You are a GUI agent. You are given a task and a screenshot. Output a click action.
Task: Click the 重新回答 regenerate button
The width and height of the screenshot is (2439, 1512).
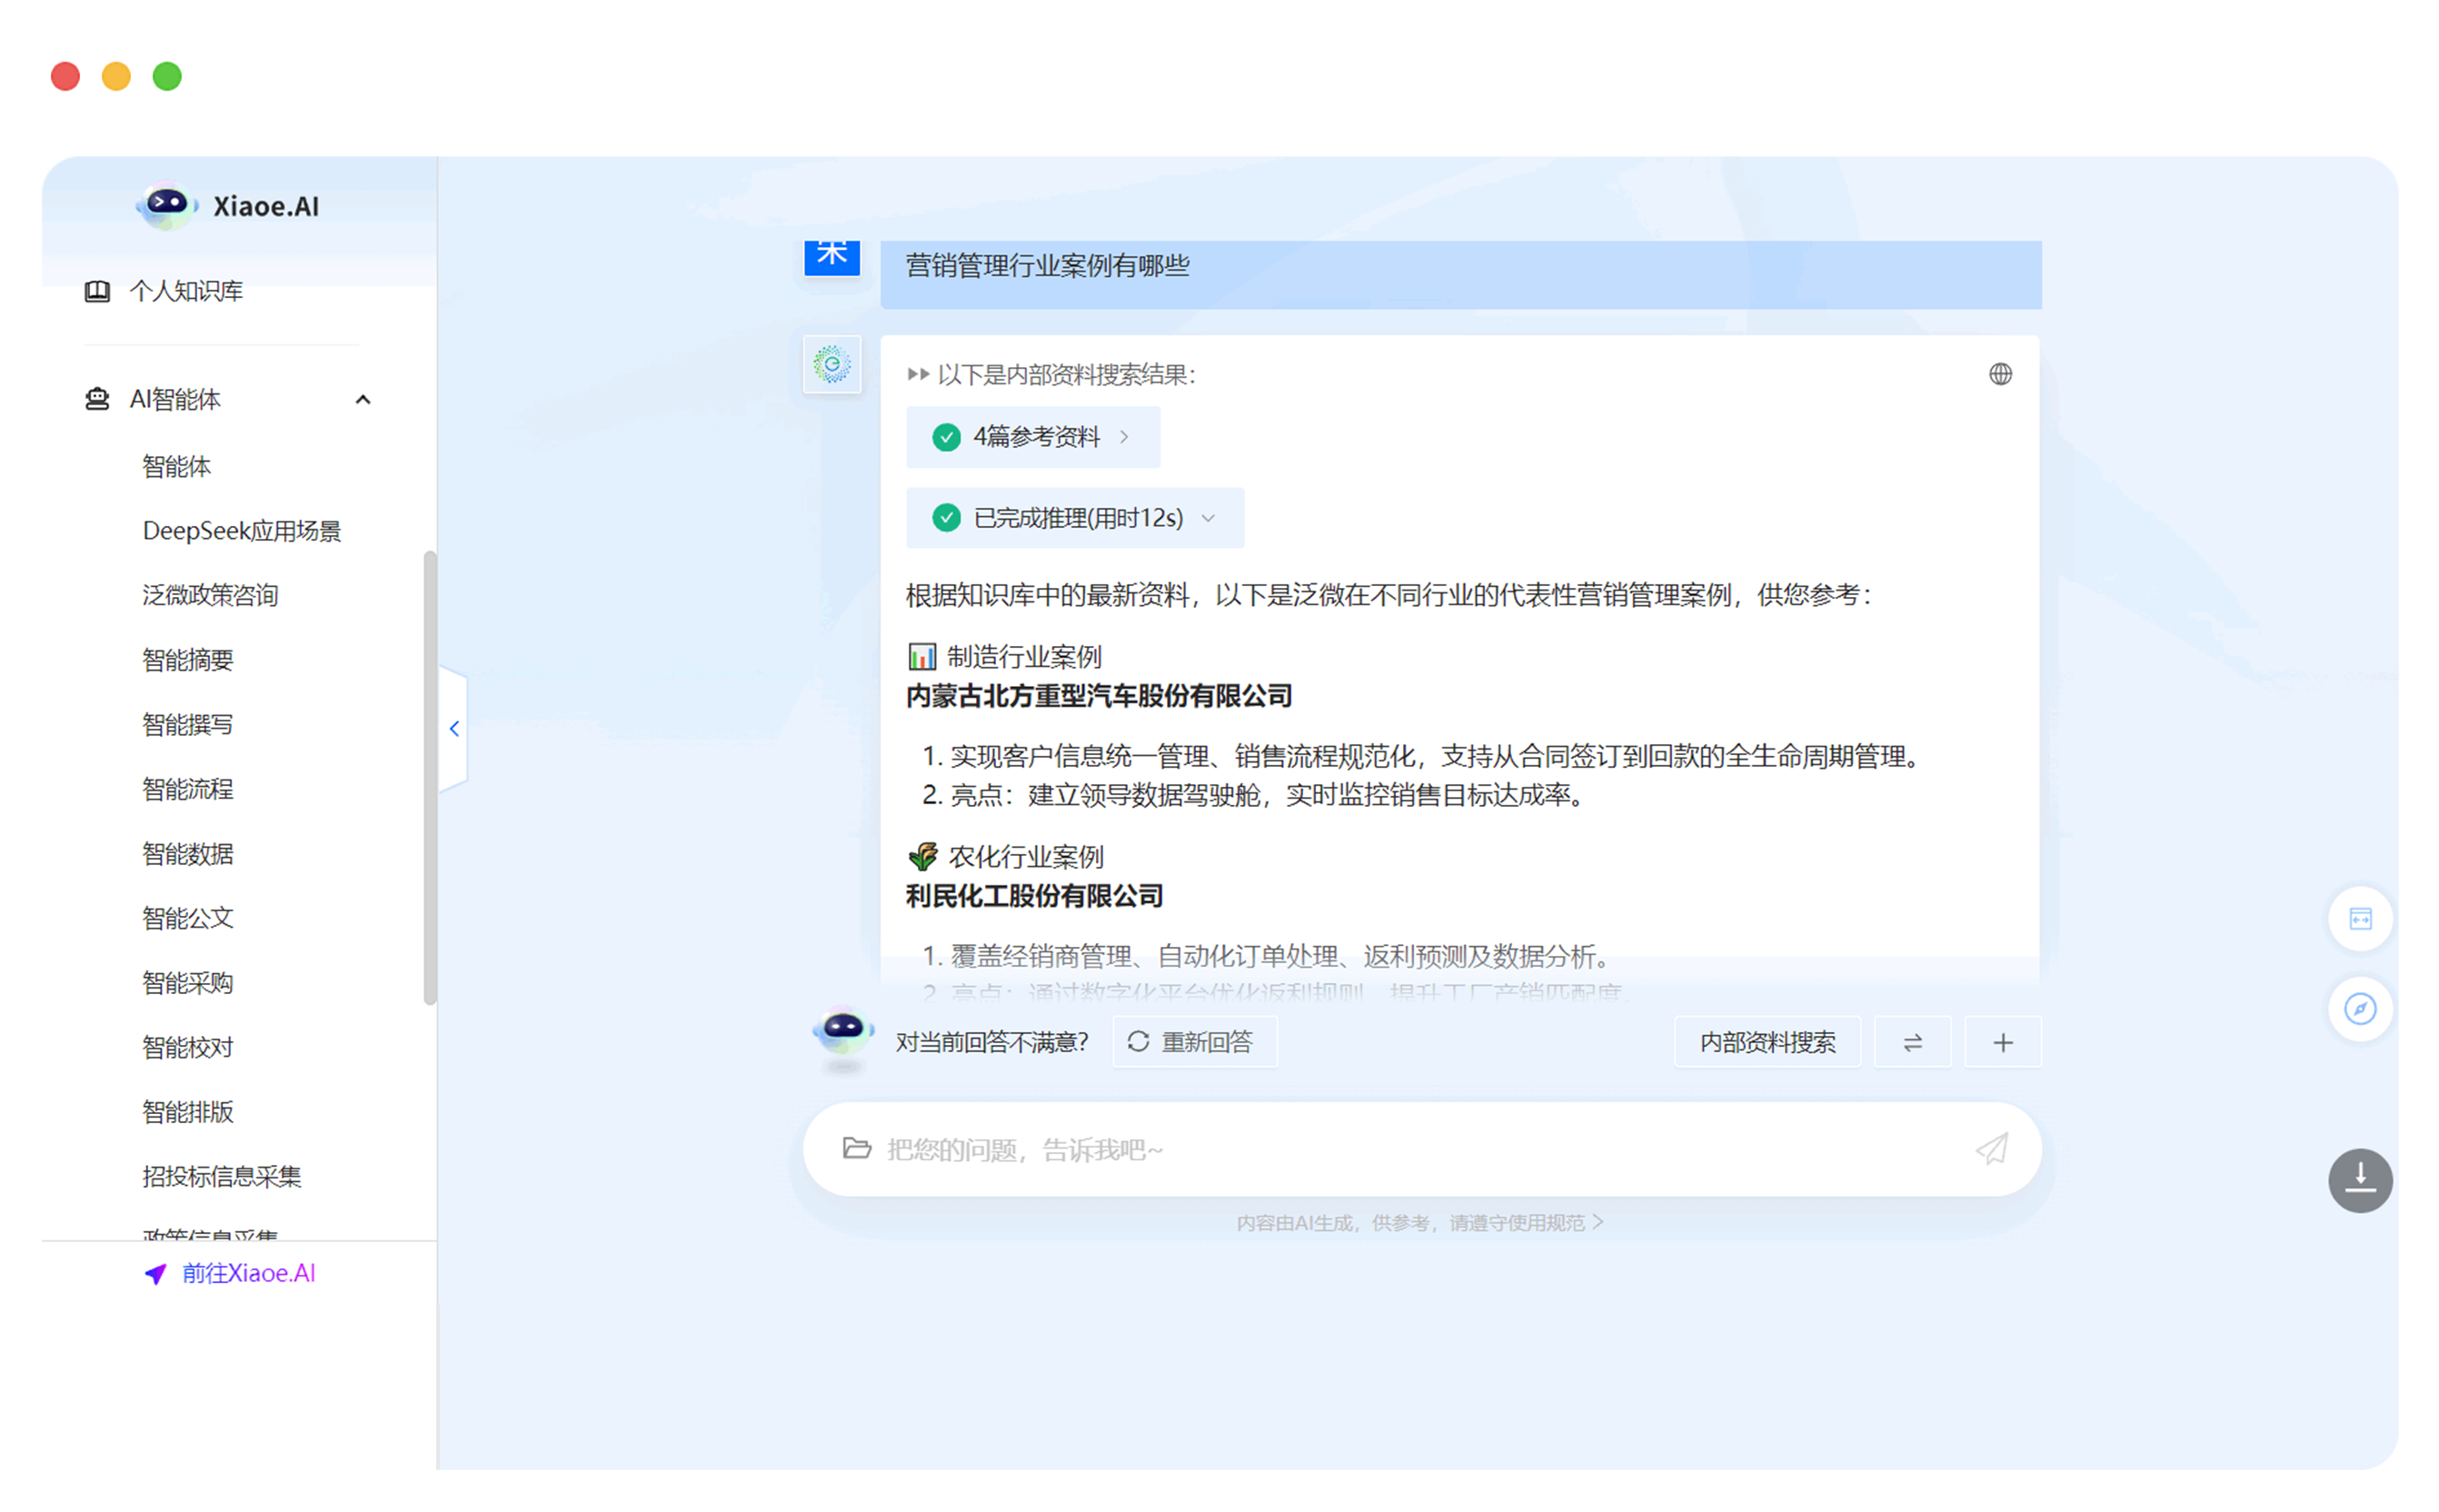click(x=1194, y=1042)
